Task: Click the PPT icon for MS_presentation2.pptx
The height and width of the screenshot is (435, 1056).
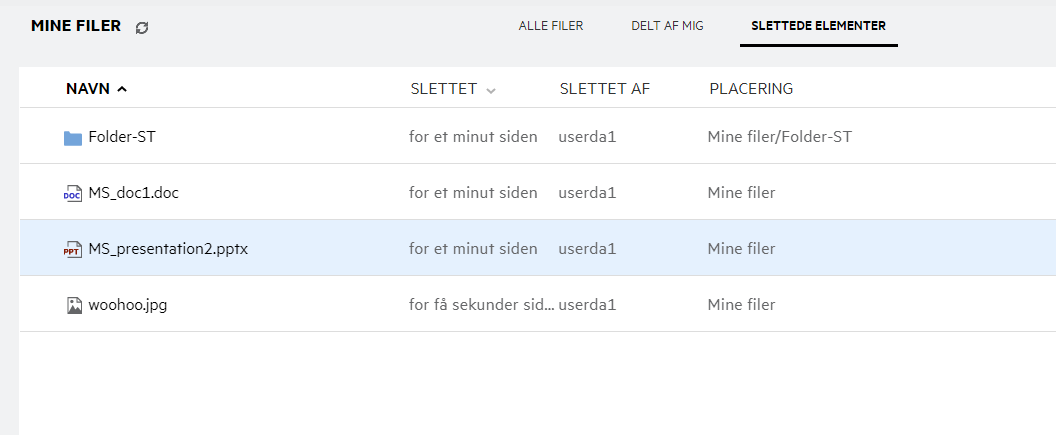Action: pyautogui.click(x=72, y=250)
